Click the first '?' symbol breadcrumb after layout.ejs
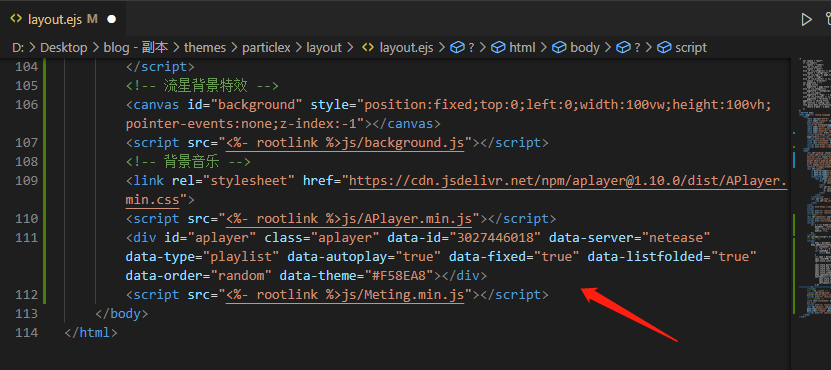This screenshot has width=831, height=370. pos(471,48)
